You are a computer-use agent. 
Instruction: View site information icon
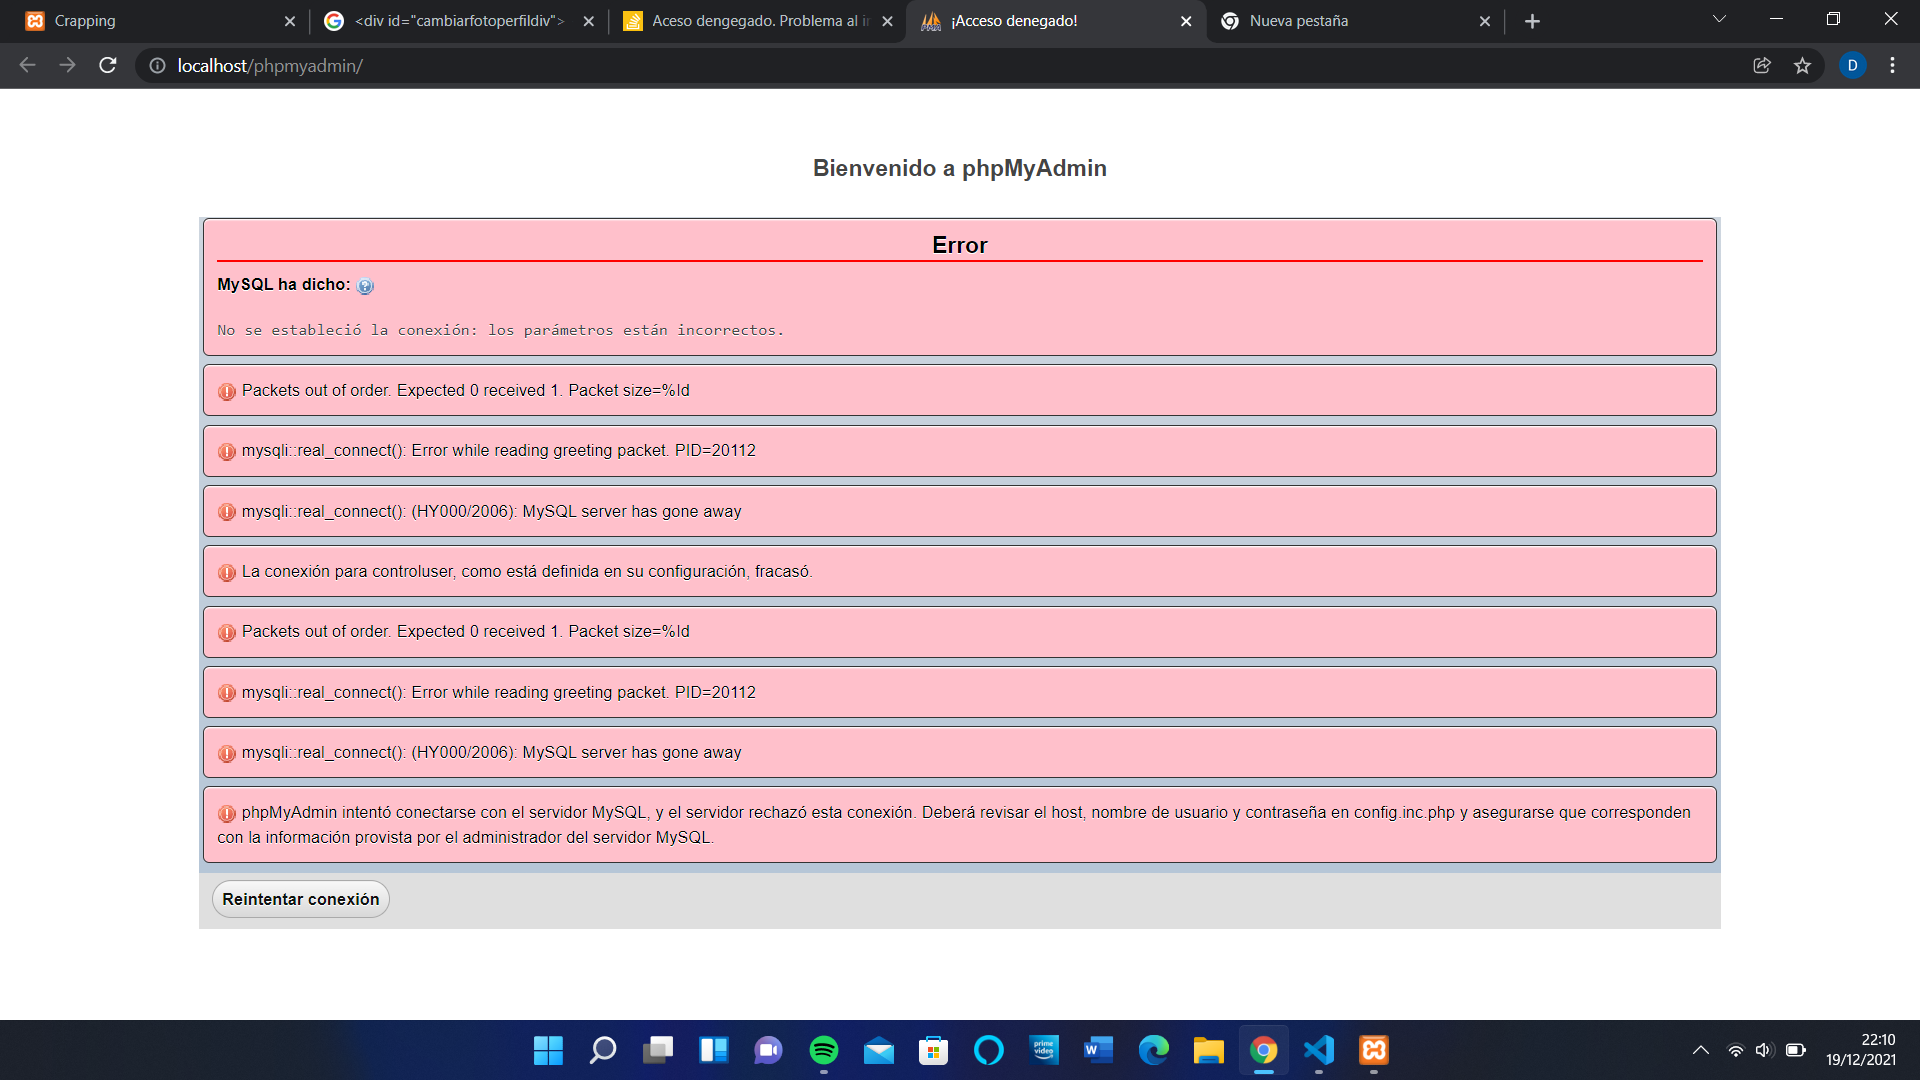pos(157,65)
